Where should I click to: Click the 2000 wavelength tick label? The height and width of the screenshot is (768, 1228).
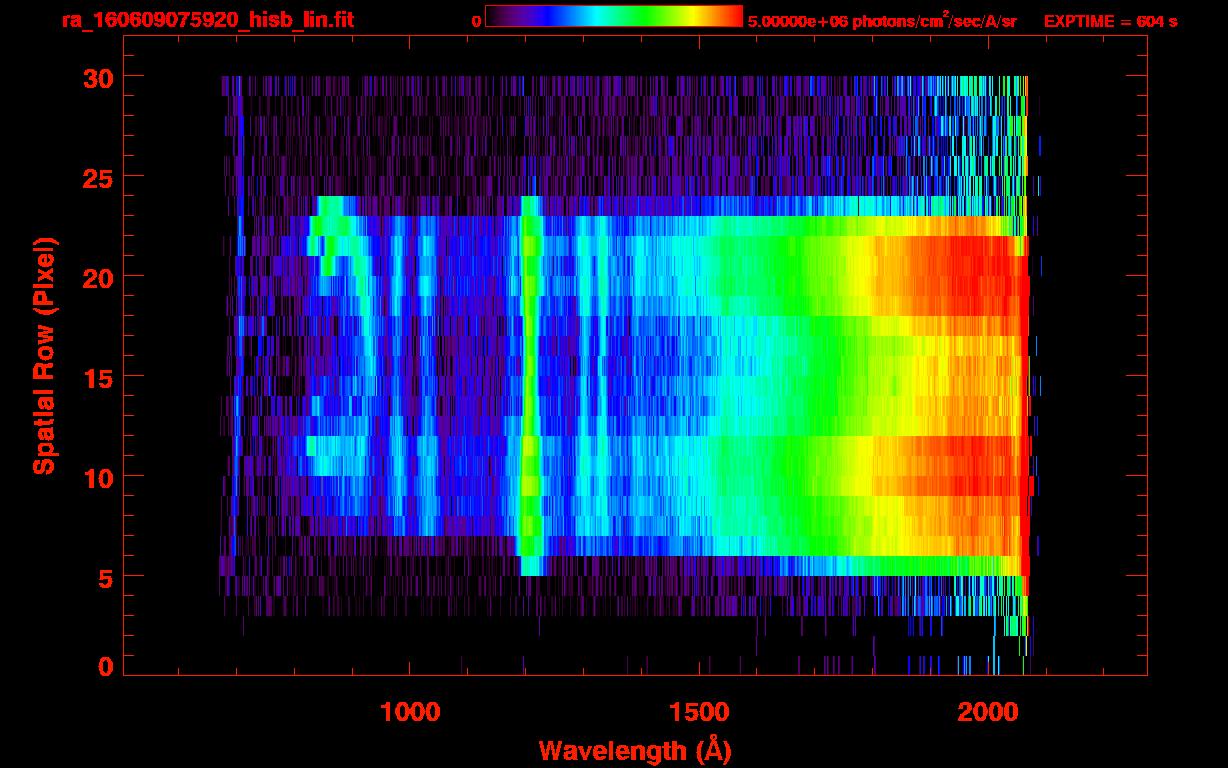[988, 712]
